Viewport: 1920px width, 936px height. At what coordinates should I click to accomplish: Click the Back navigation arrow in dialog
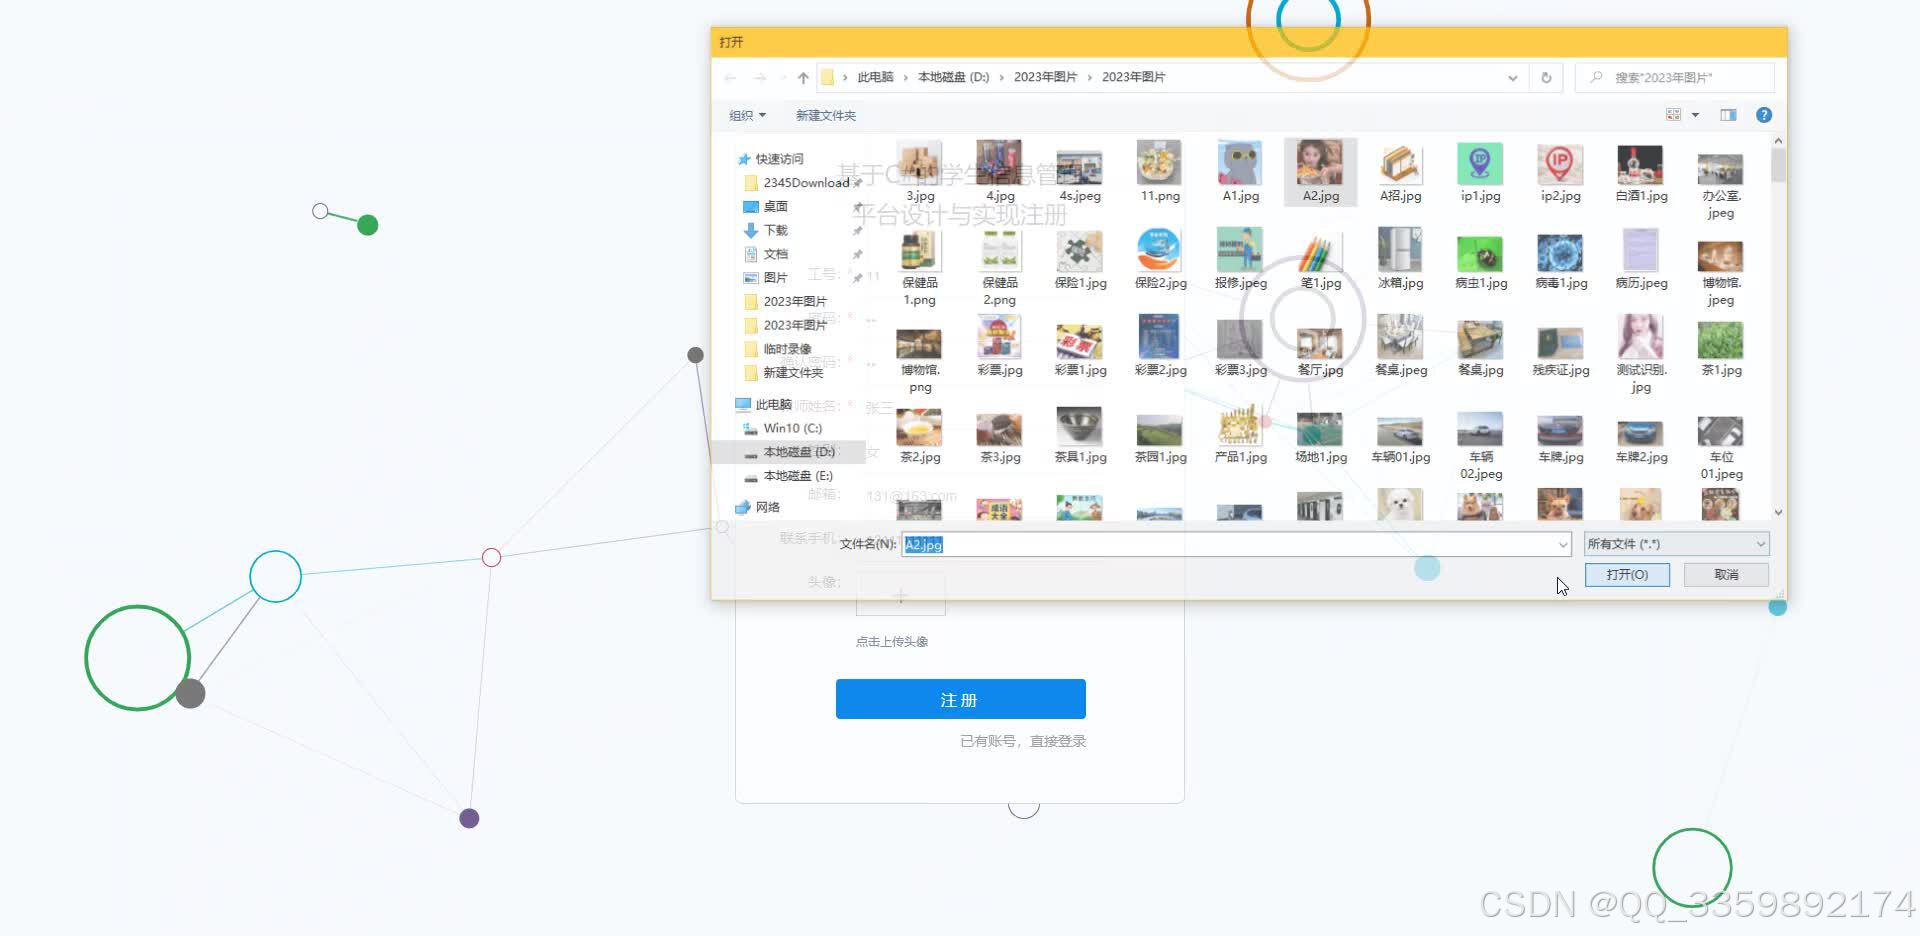pyautogui.click(x=730, y=78)
